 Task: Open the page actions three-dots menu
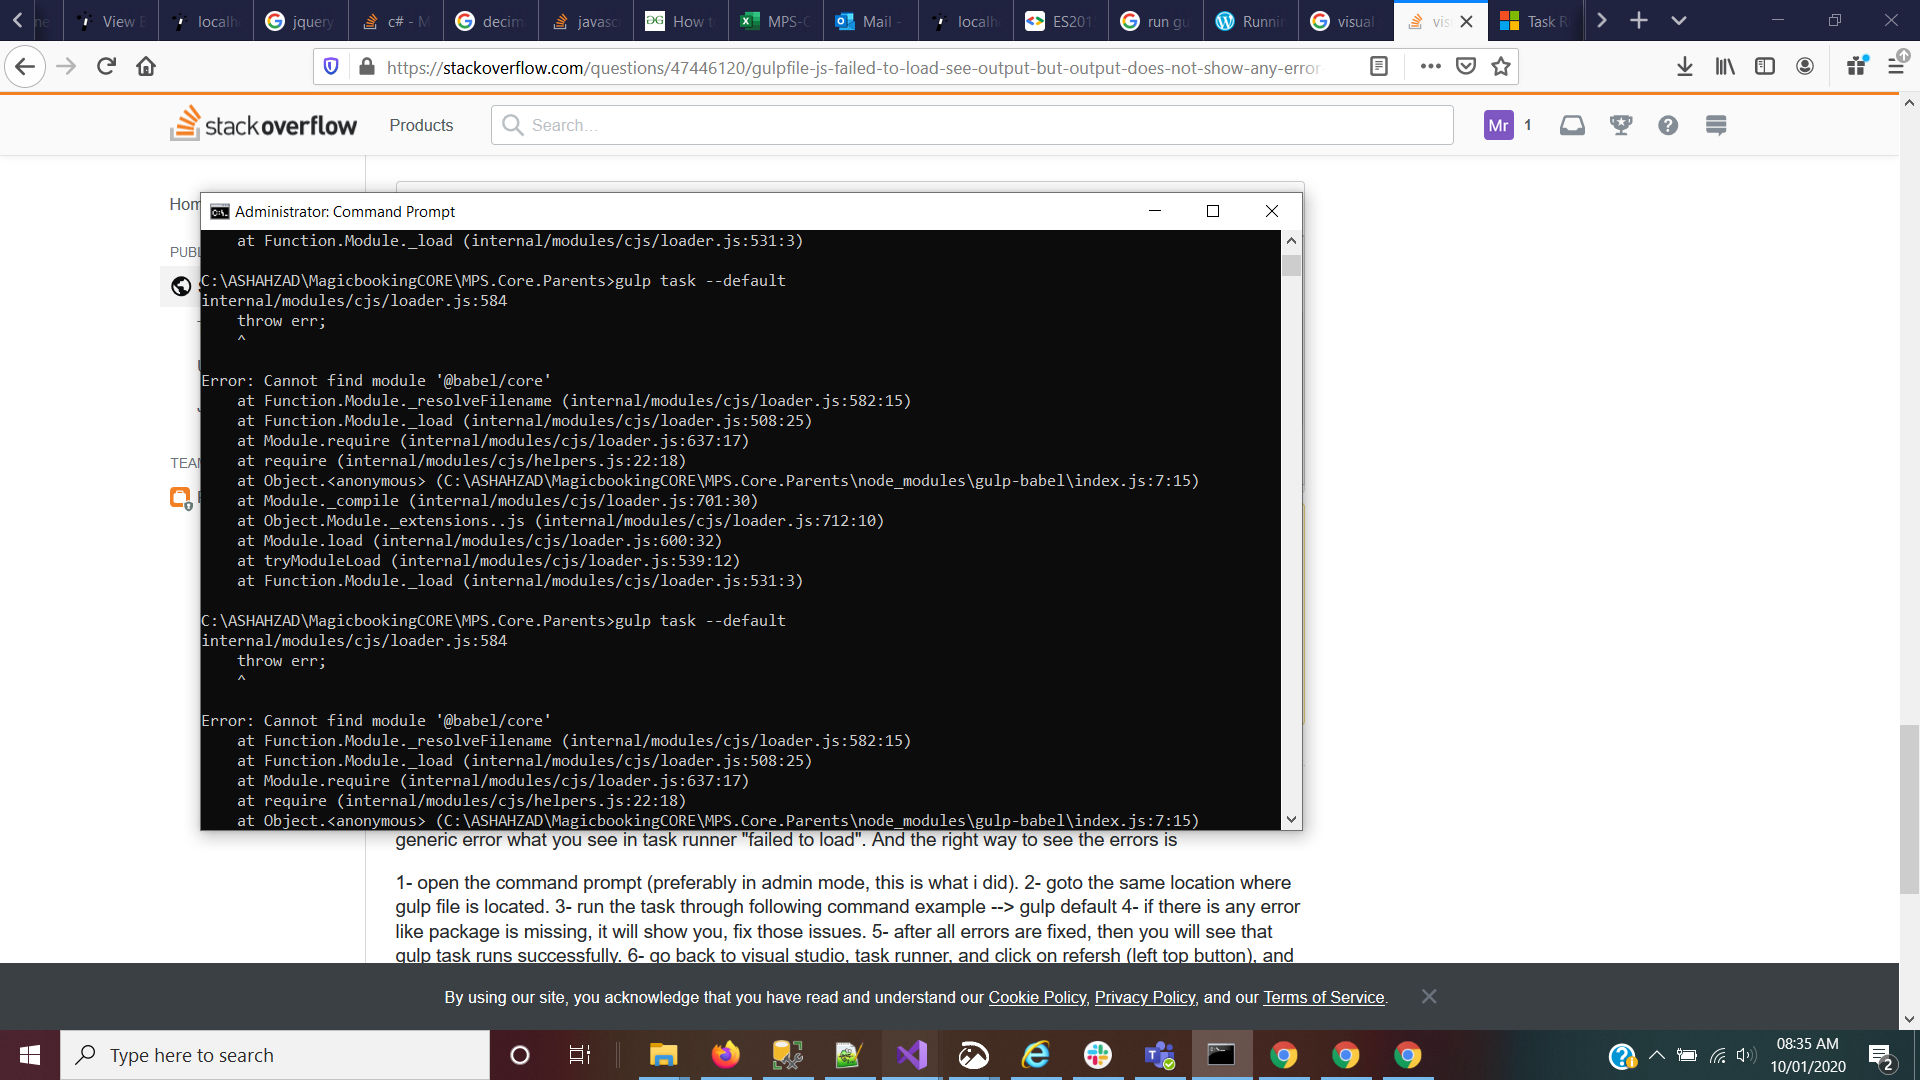coord(1430,67)
